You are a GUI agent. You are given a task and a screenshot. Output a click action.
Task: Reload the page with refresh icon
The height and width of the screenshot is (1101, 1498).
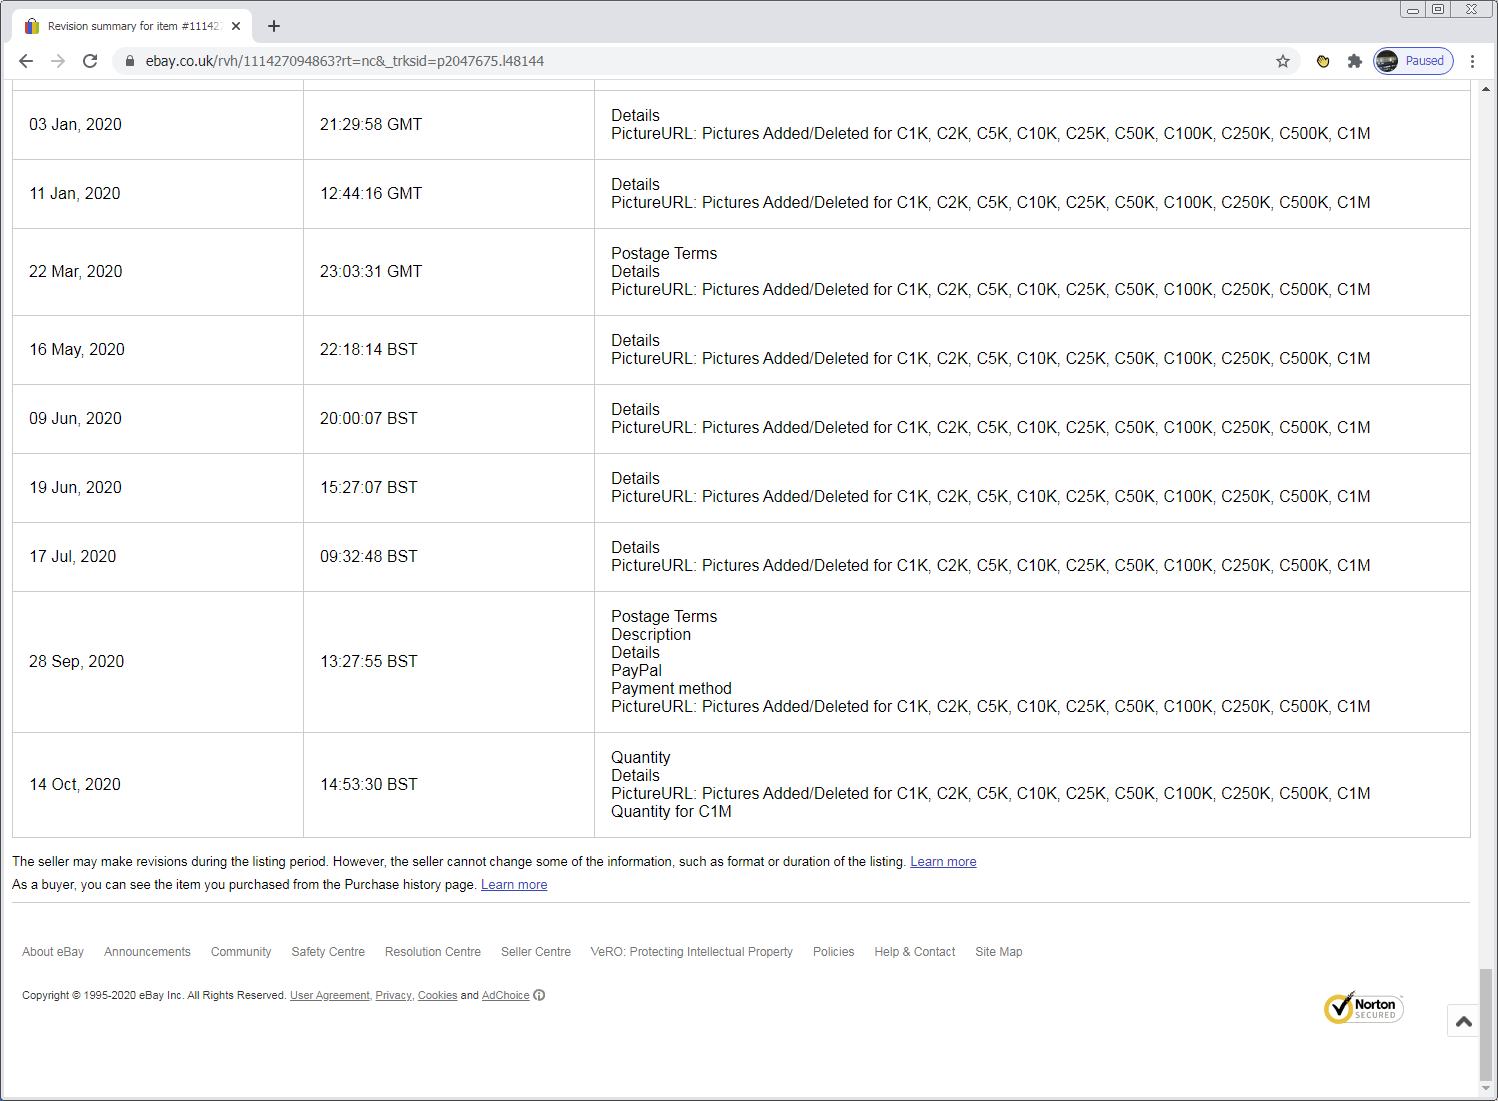point(90,61)
